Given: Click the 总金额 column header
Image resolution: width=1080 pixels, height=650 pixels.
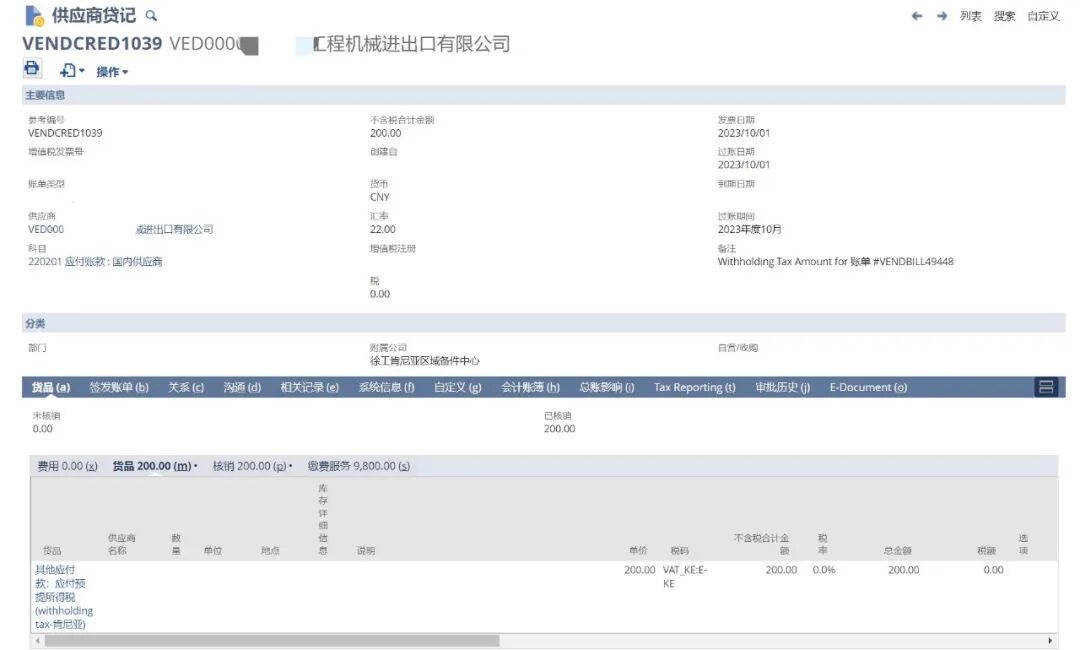Looking at the screenshot, I should pos(897,551).
